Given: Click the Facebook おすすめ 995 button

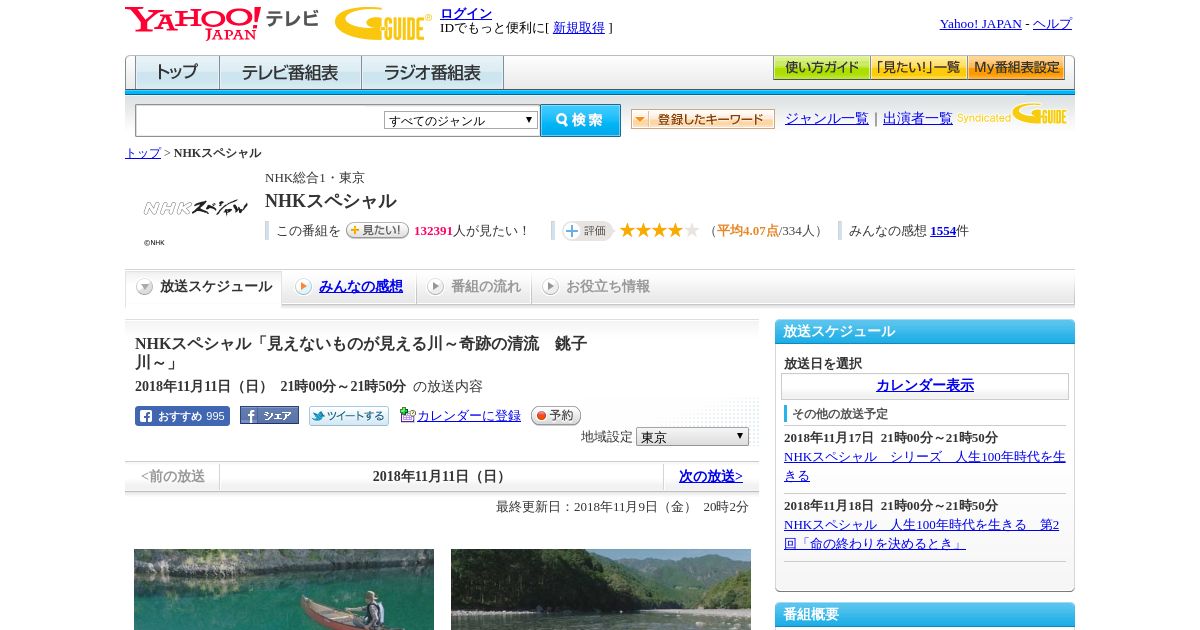Looking at the screenshot, I should (182, 416).
